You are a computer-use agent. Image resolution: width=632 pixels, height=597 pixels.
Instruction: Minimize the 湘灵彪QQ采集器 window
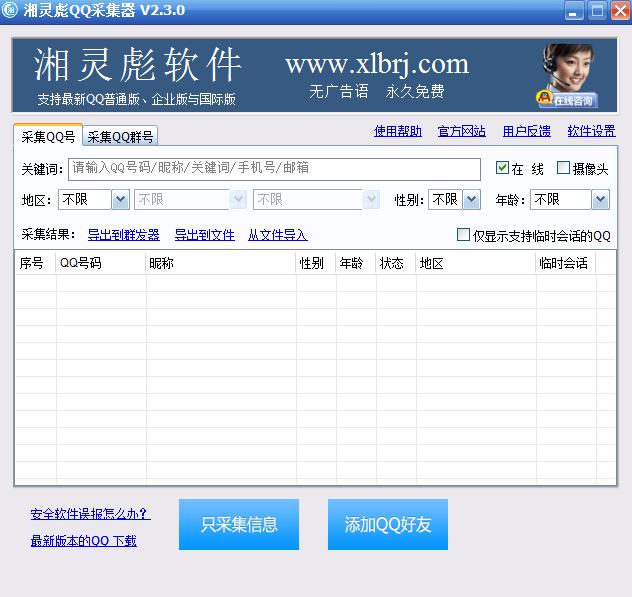tap(574, 11)
